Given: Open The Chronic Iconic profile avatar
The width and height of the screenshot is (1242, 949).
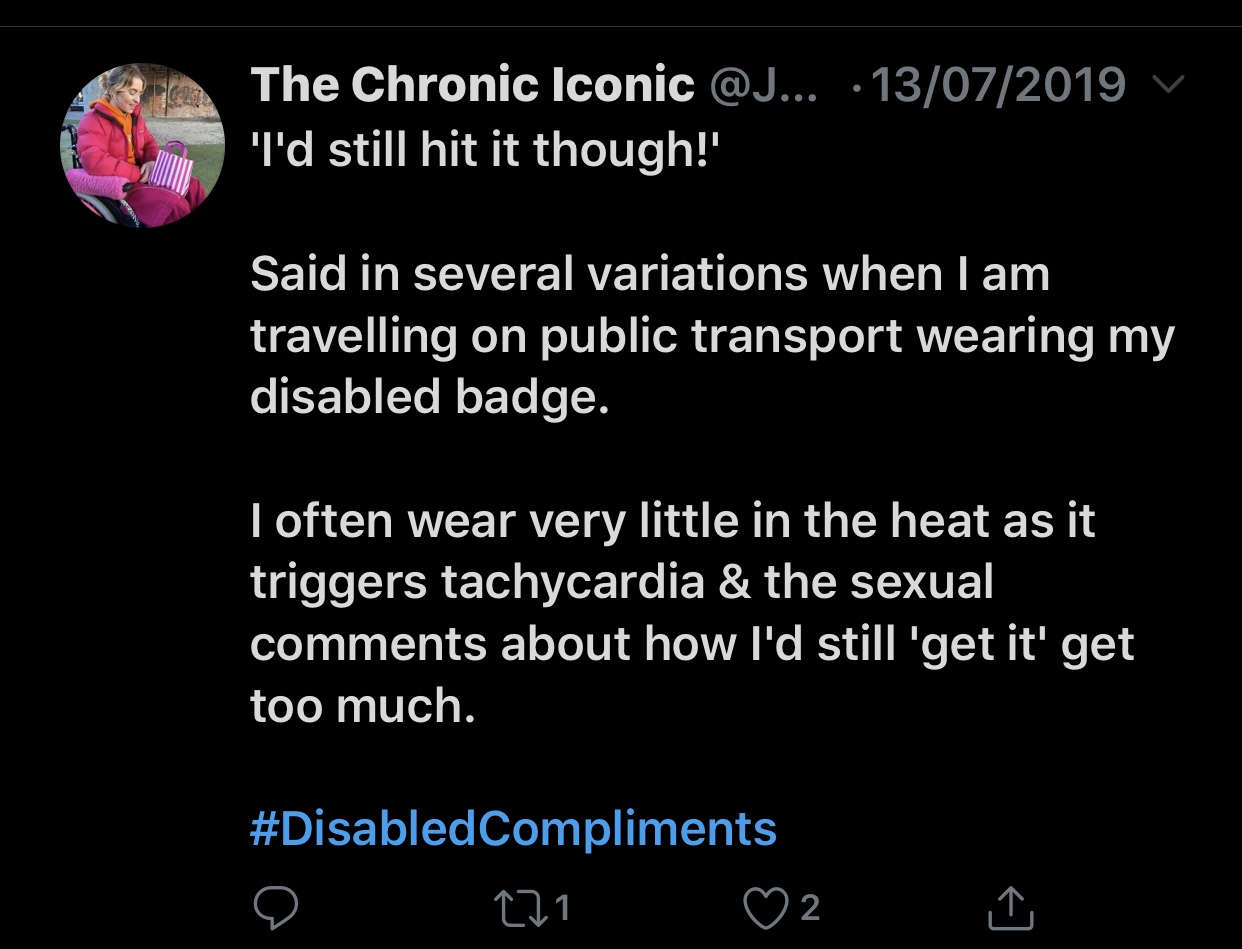Looking at the screenshot, I should [143, 146].
